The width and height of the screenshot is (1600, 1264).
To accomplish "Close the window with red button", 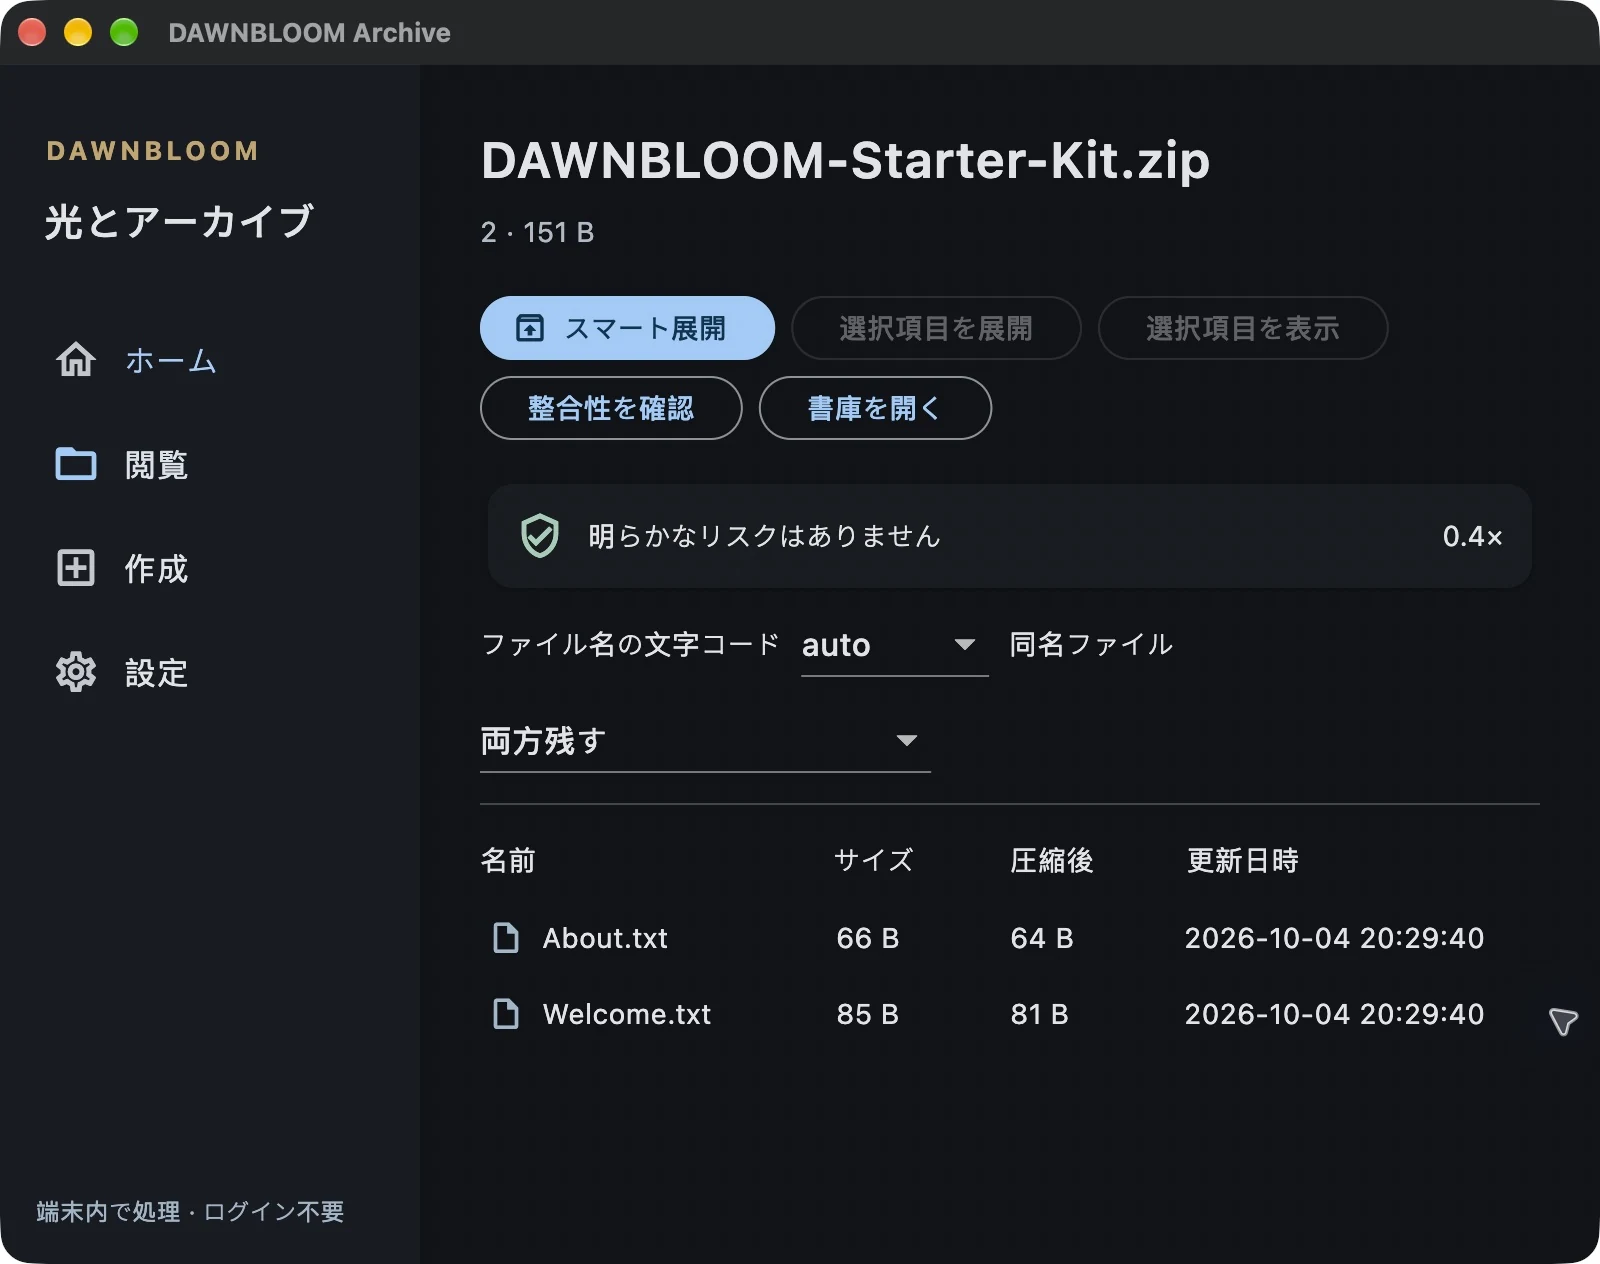I will 32,32.
